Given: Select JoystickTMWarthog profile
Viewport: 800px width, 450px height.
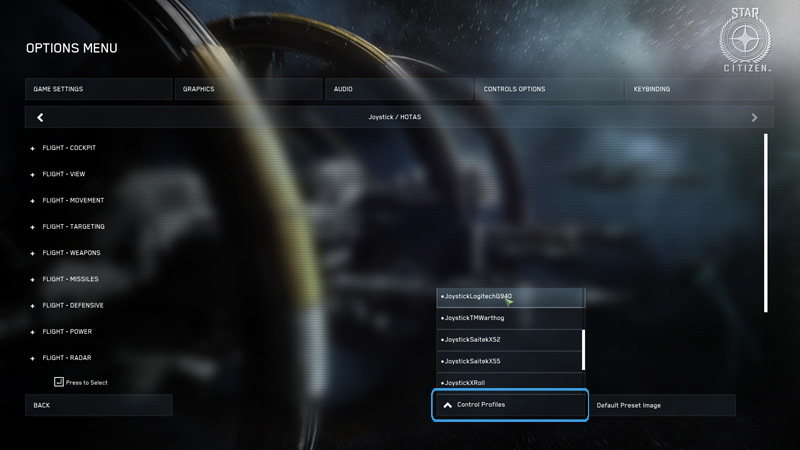Looking at the screenshot, I should (x=510, y=318).
